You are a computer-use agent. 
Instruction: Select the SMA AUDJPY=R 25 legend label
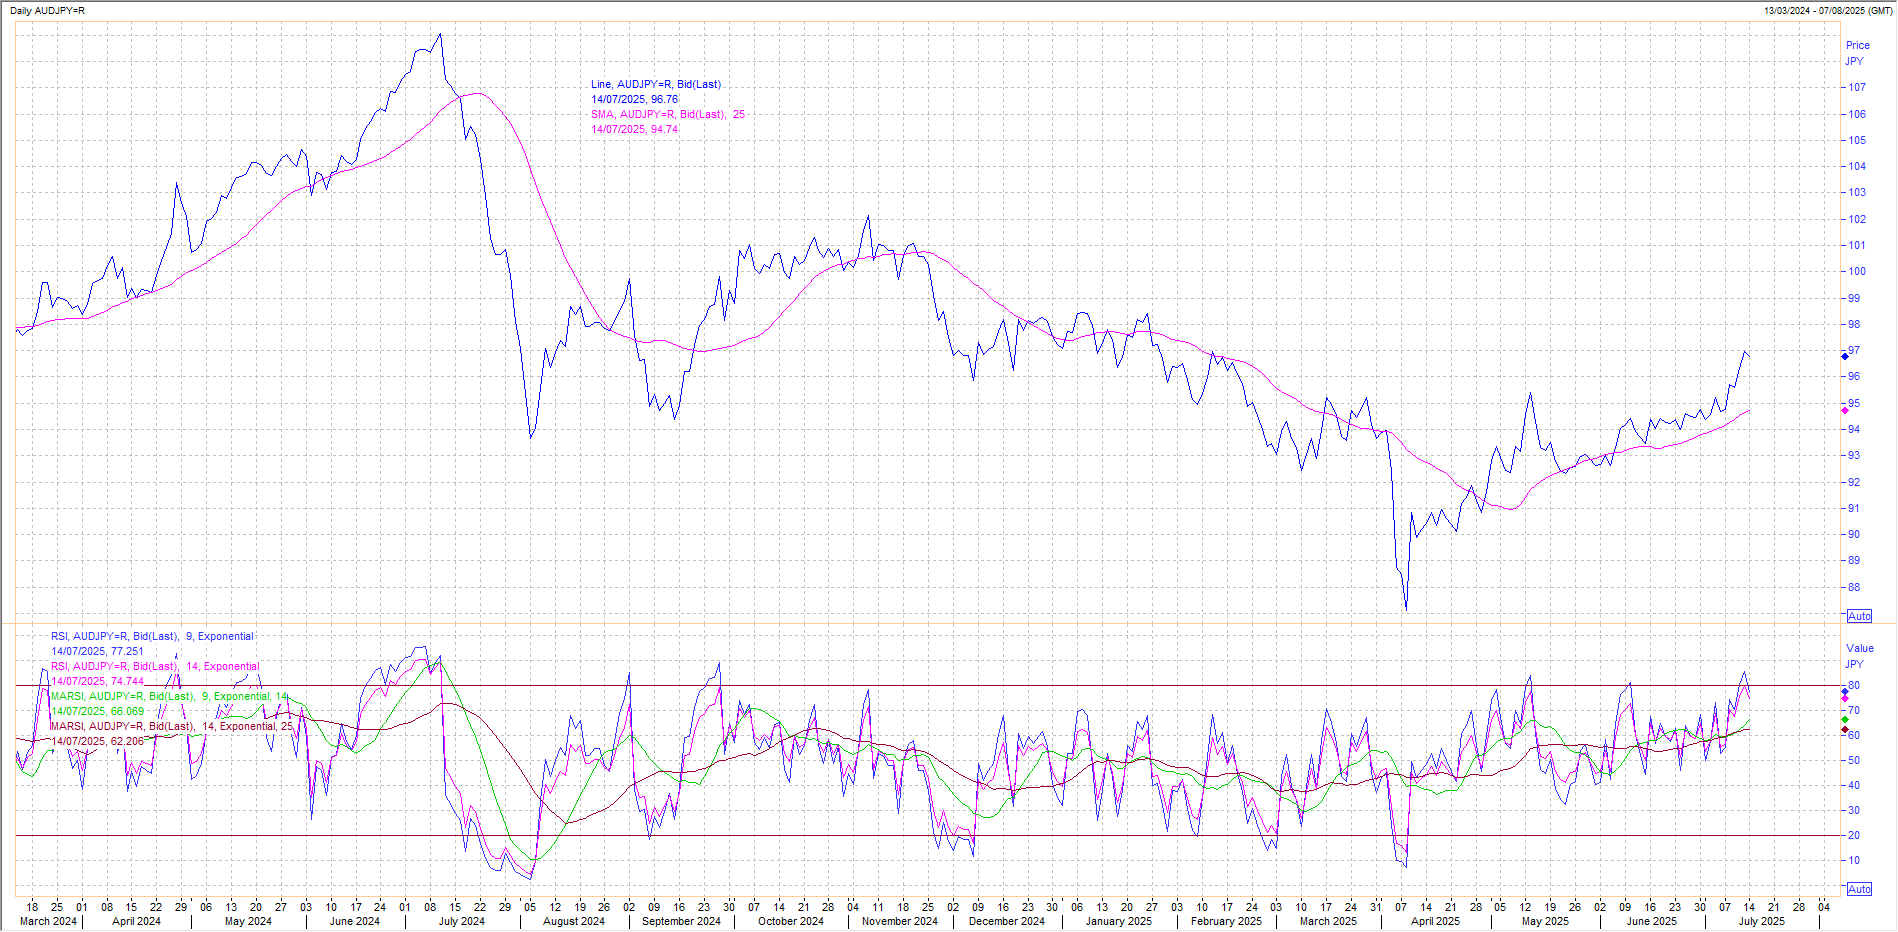(667, 115)
